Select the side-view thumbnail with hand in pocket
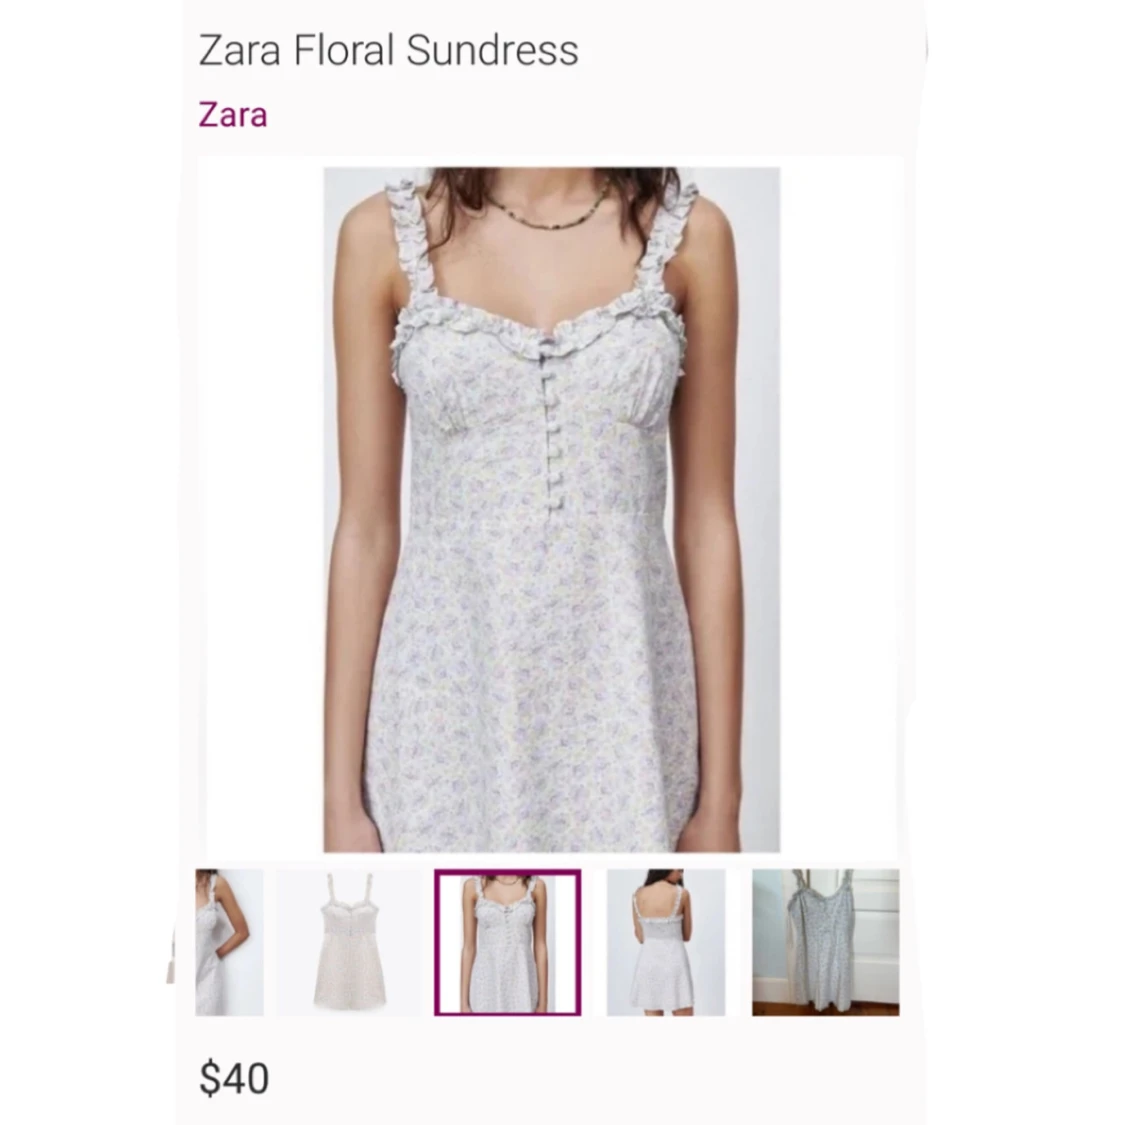The width and height of the screenshot is (1125, 1125). point(229,942)
